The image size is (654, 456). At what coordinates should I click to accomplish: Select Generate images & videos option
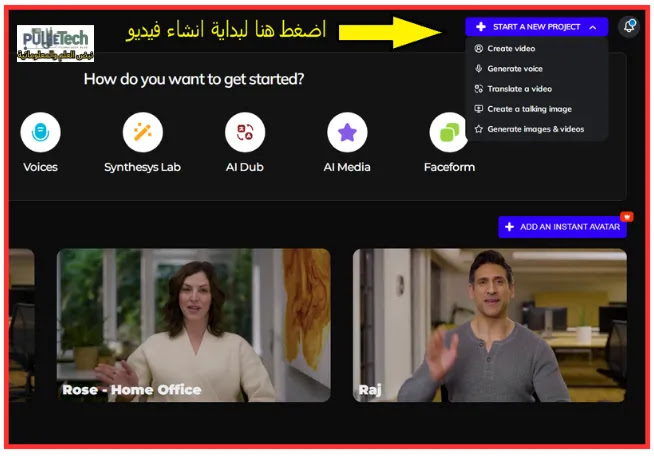point(537,129)
